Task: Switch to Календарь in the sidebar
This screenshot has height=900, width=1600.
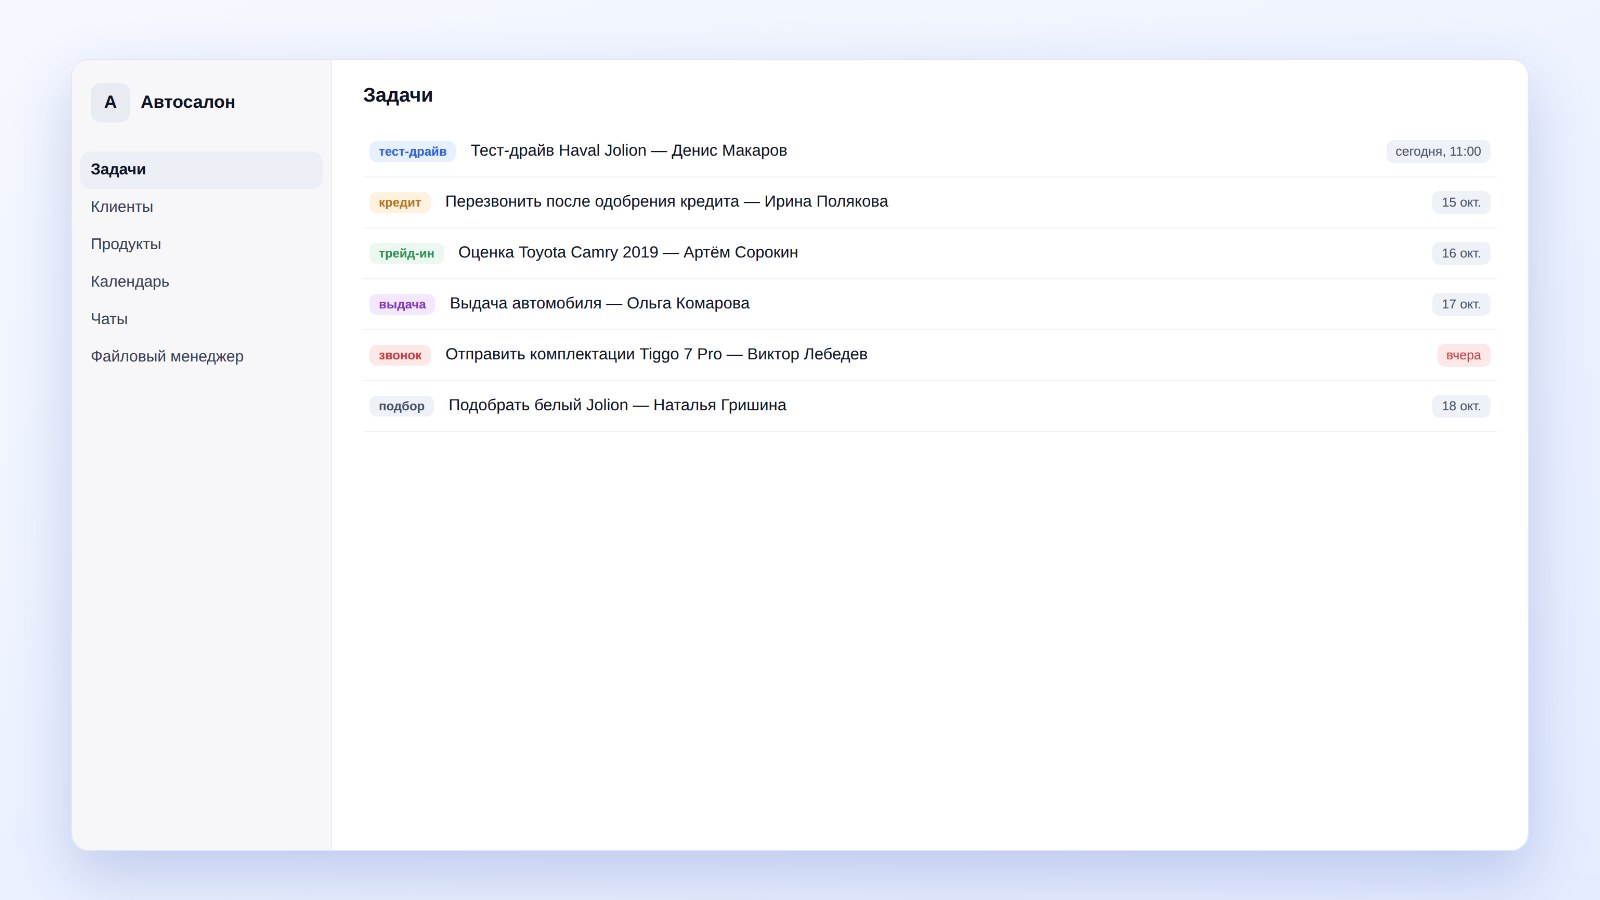Action: (201, 282)
